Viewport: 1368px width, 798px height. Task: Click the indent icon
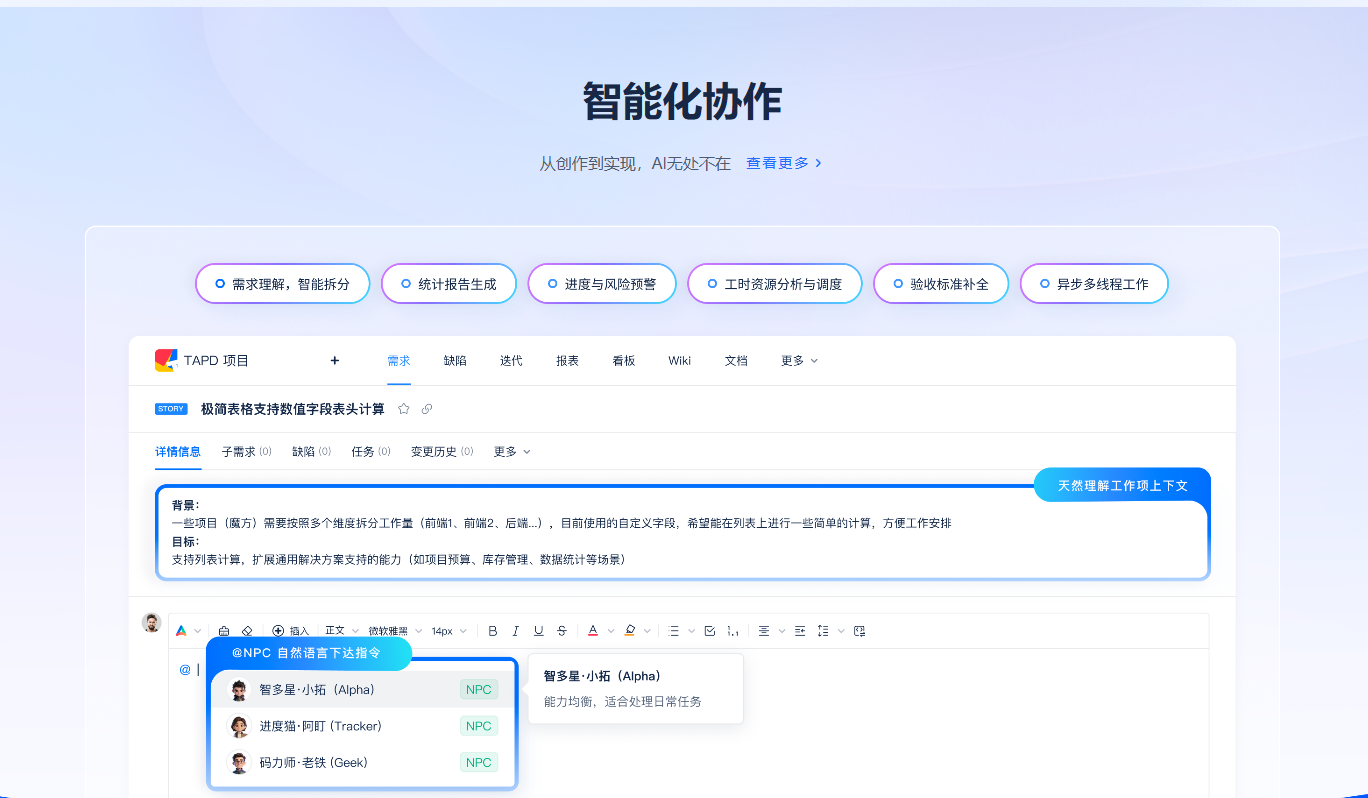point(800,631)
